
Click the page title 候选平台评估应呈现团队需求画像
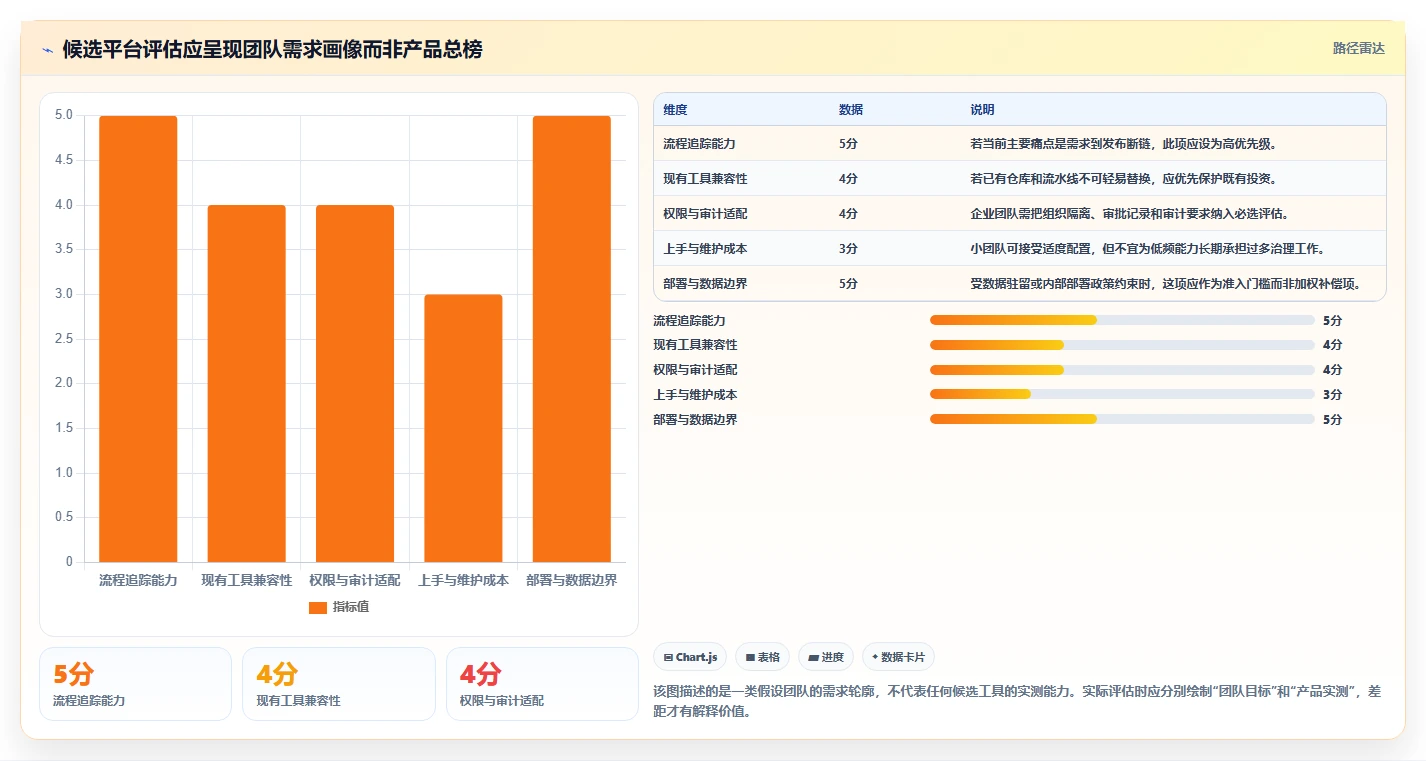(x=272, y=49)
